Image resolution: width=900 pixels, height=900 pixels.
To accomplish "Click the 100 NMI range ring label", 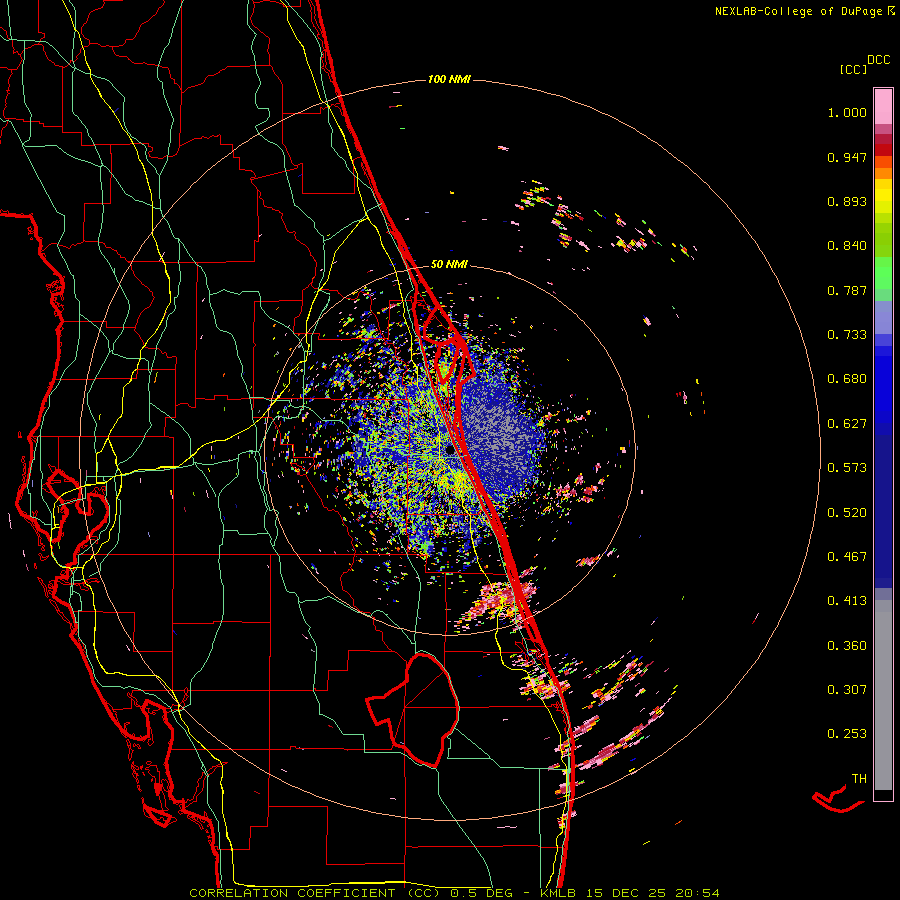I will [449, 79].
